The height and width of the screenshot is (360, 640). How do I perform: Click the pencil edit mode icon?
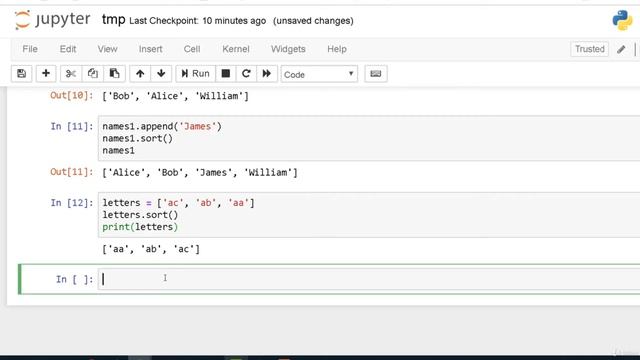coord(621,49)
